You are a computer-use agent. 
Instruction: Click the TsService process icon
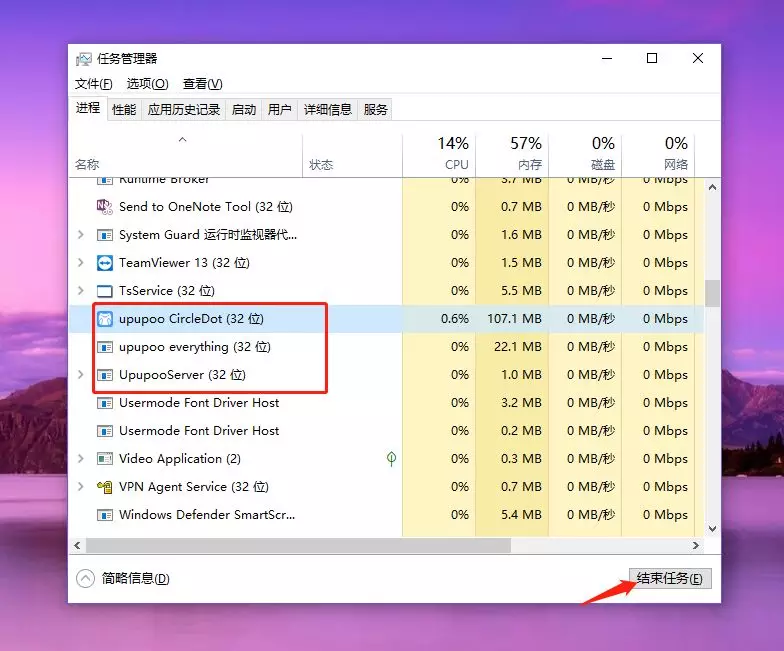coord(104,290)
